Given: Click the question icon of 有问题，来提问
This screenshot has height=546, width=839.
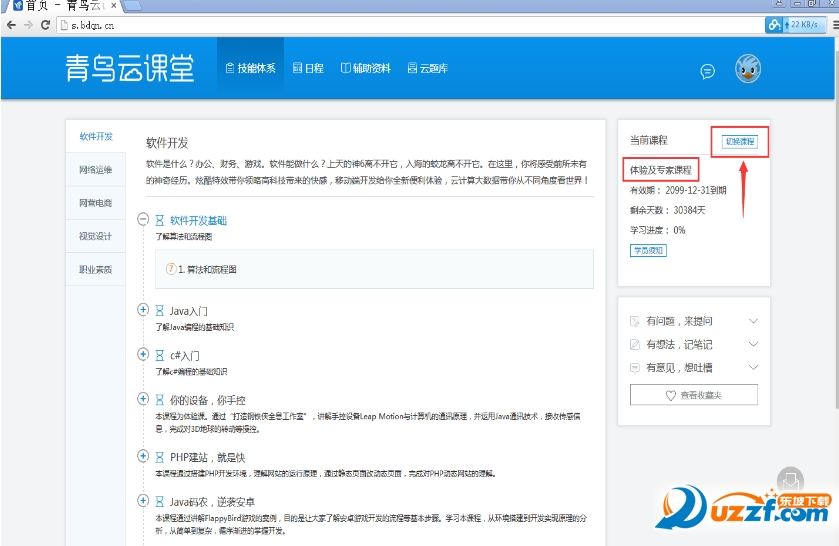Looking at the screenshot, I should (635, 321).
